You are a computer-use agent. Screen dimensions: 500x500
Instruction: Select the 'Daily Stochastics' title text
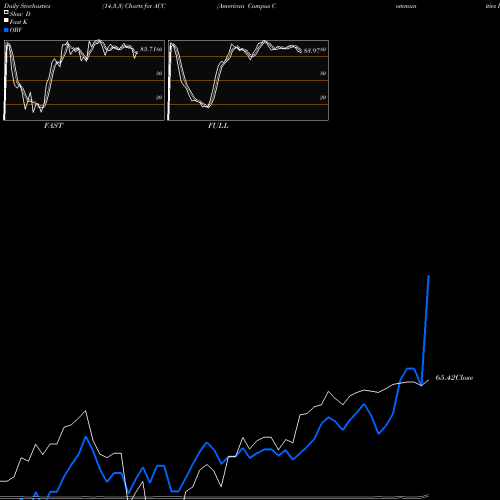point(27,6)
